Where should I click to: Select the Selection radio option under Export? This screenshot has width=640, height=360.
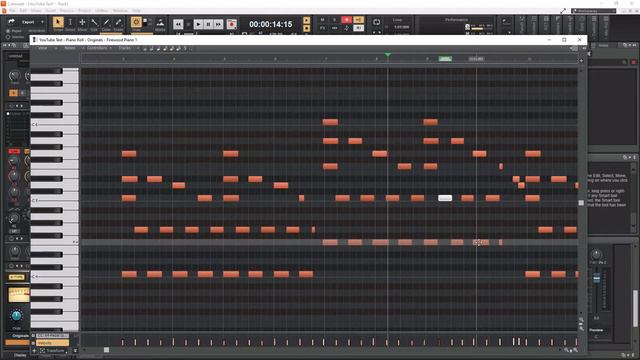point(8,37)
